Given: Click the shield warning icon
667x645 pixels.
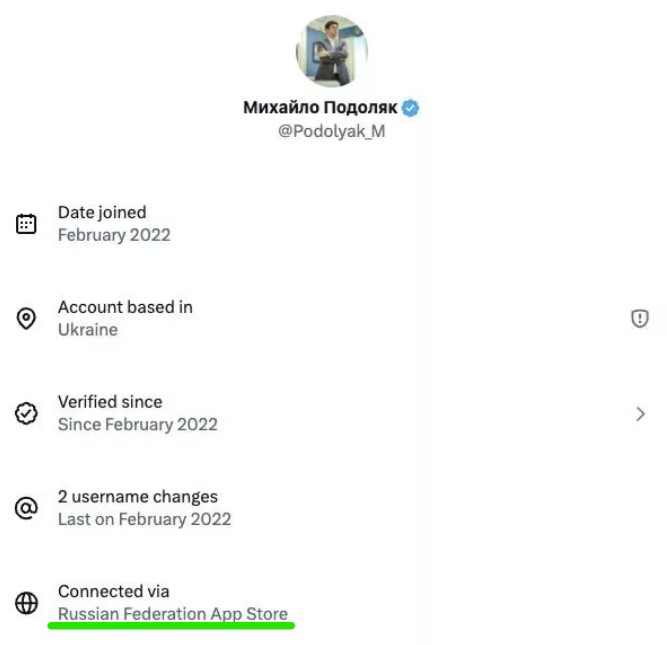Looking at the screenshot, I should pos(640,318).
